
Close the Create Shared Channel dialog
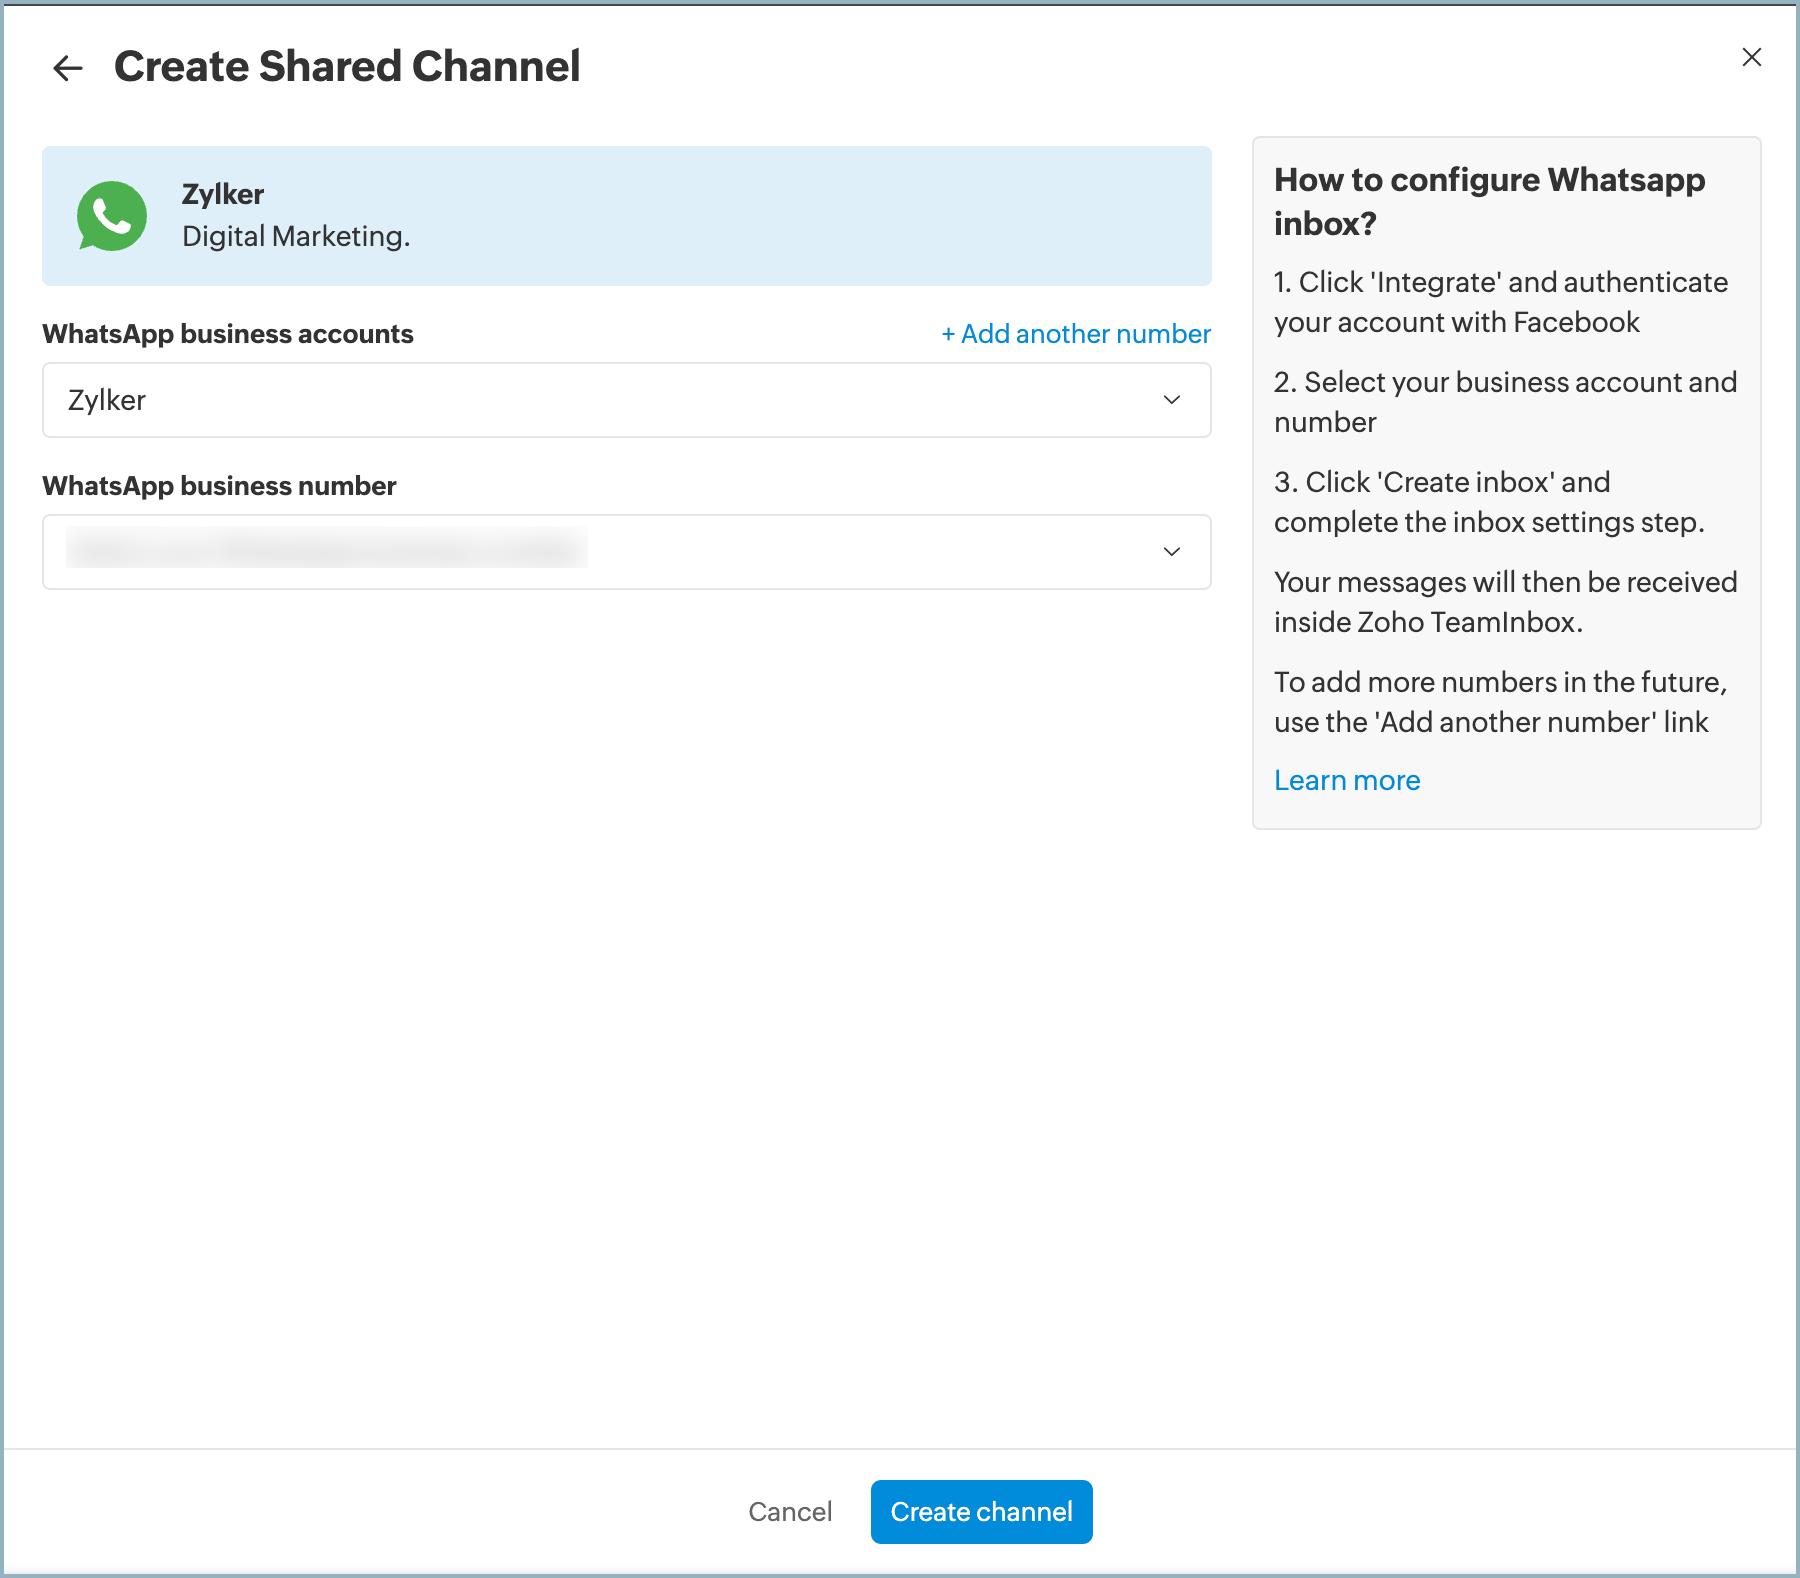pos(1751,57)
